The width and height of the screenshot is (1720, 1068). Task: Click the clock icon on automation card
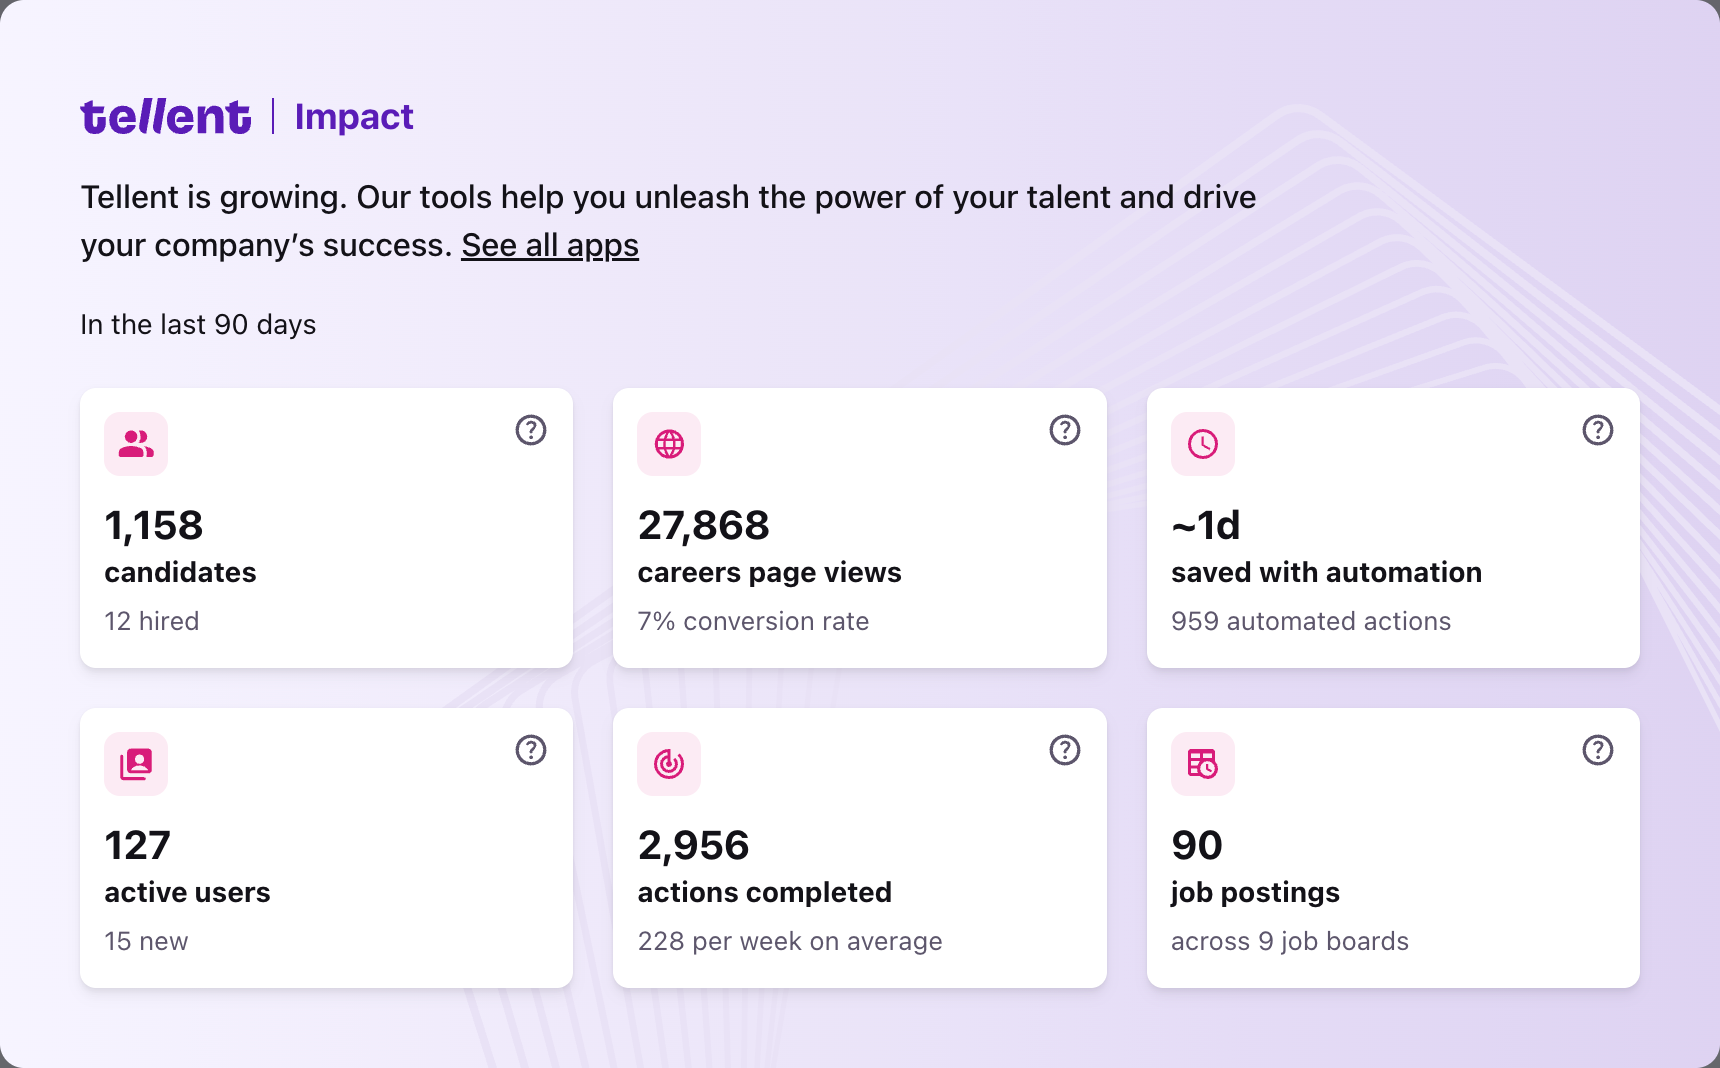[x=1203, y=444]
